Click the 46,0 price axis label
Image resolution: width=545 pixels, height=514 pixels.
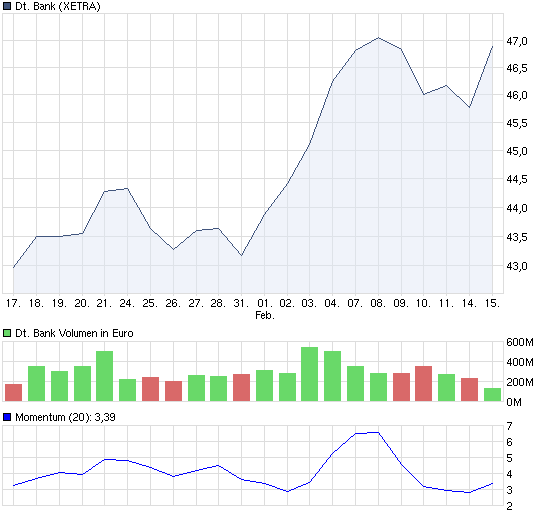coord(517,95)
